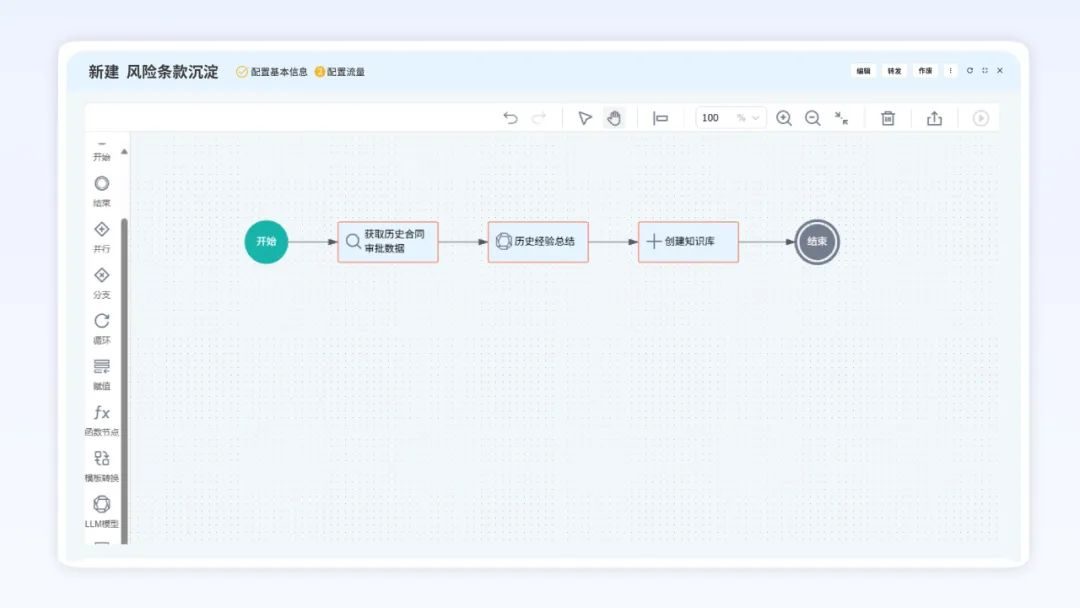Pick the 分支 branch node icon
This screenshot has width=1080, height=608.
coord(101,275)
